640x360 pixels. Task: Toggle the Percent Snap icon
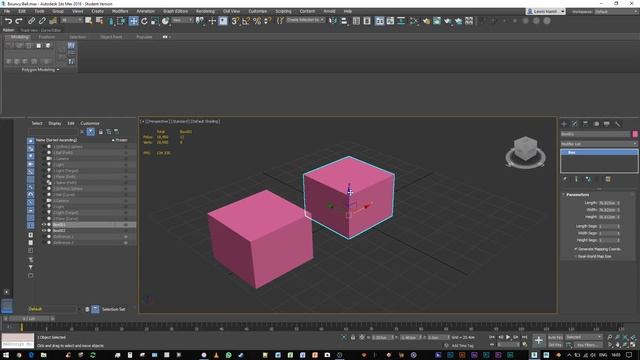[x=257, y=21]
